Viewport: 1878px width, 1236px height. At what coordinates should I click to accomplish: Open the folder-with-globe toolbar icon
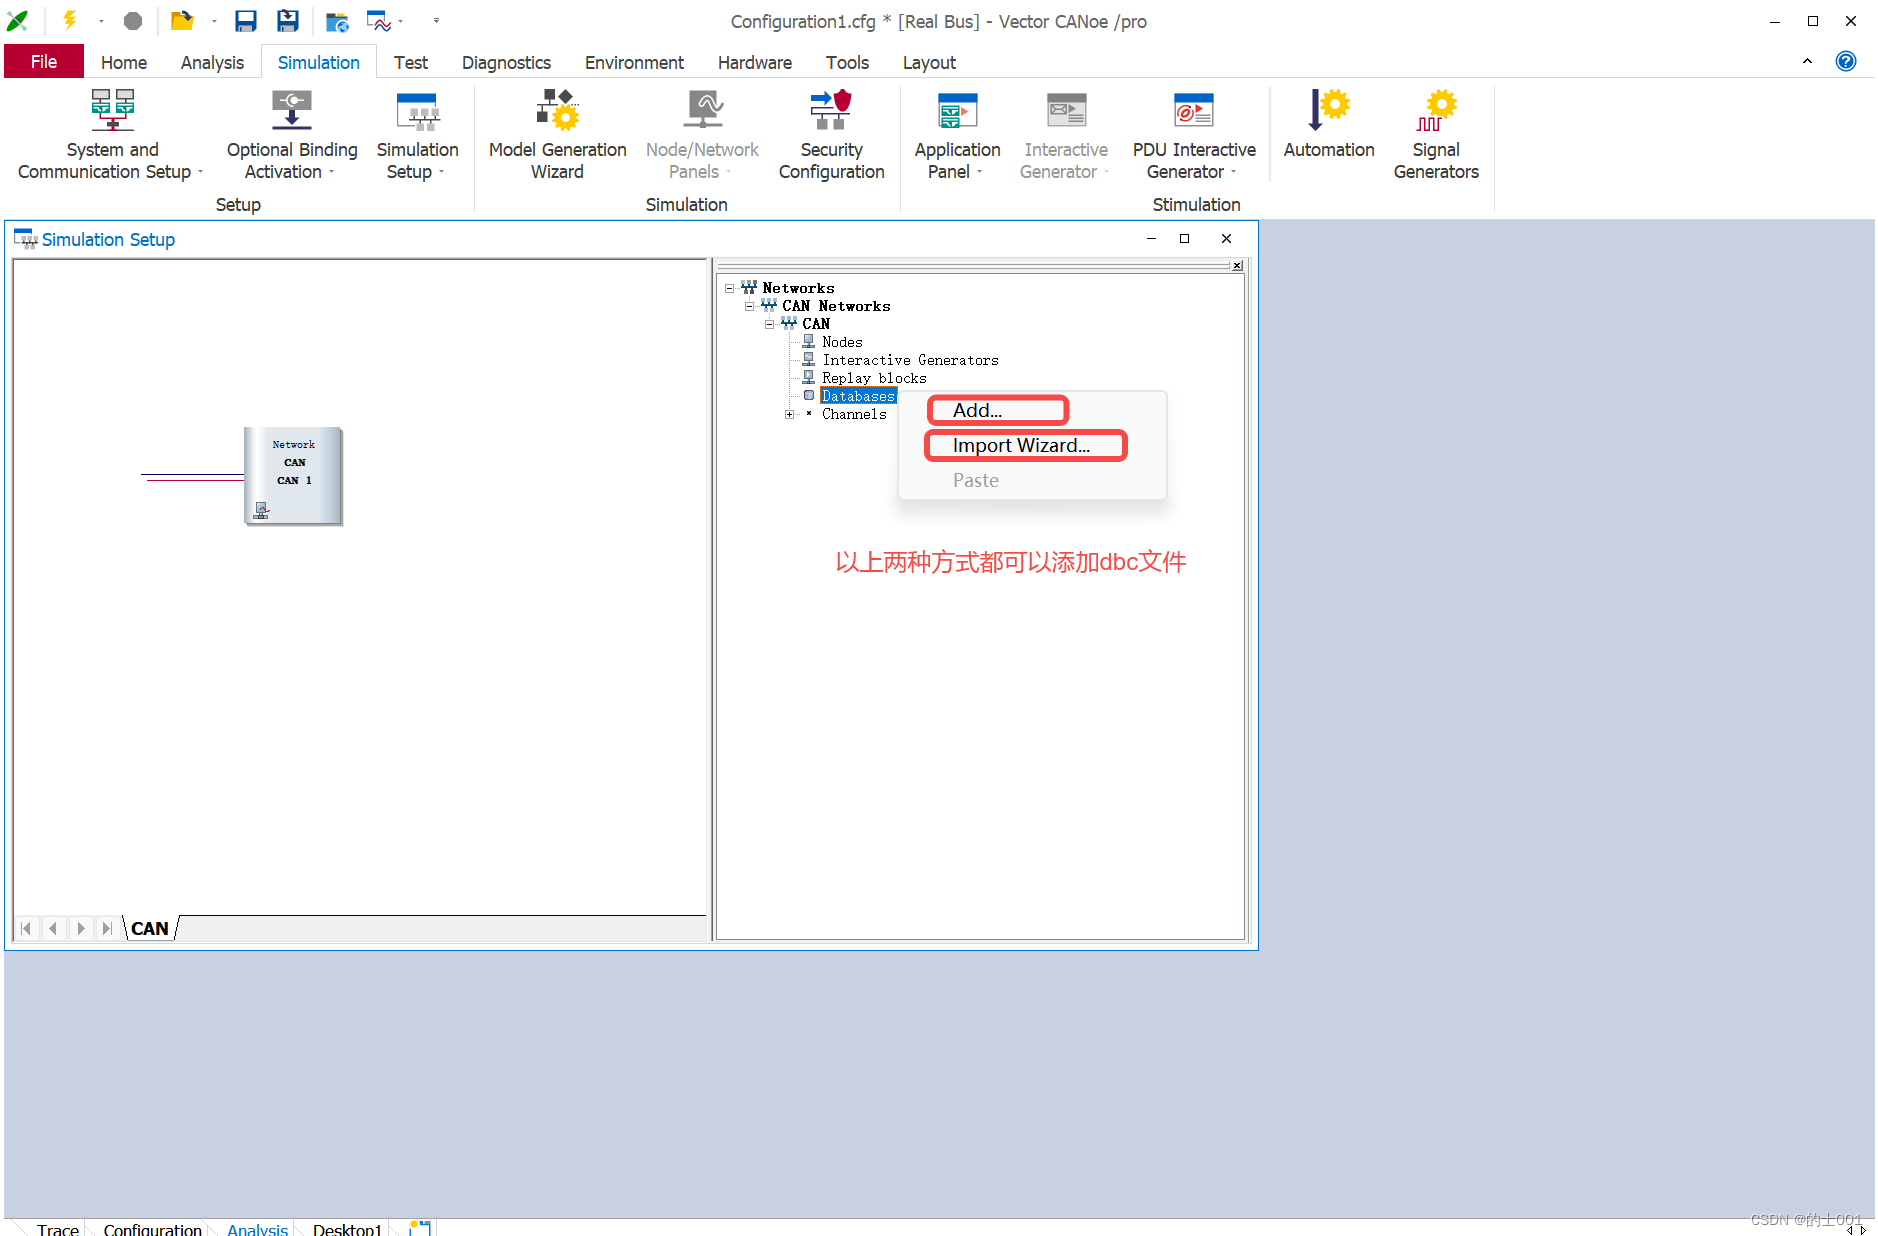[x=337, y=21]
